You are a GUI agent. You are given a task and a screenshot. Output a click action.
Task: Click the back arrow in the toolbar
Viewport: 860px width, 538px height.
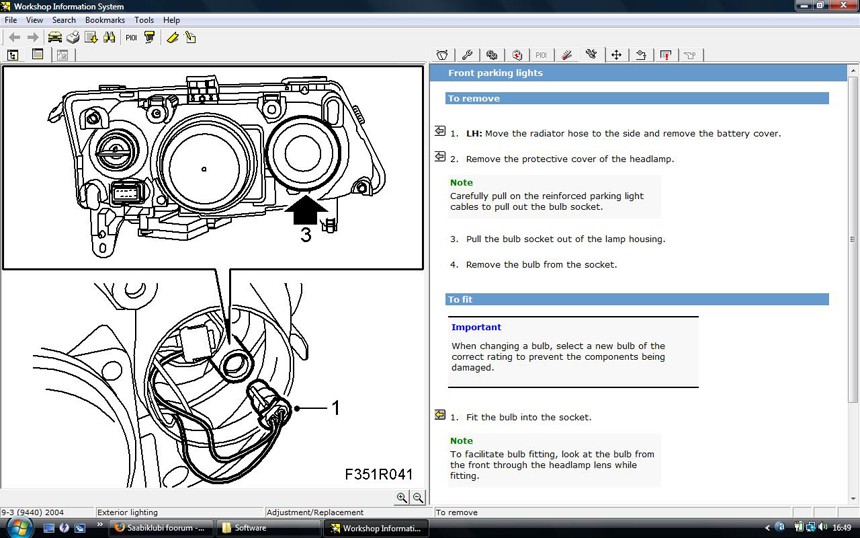point(14,37)
